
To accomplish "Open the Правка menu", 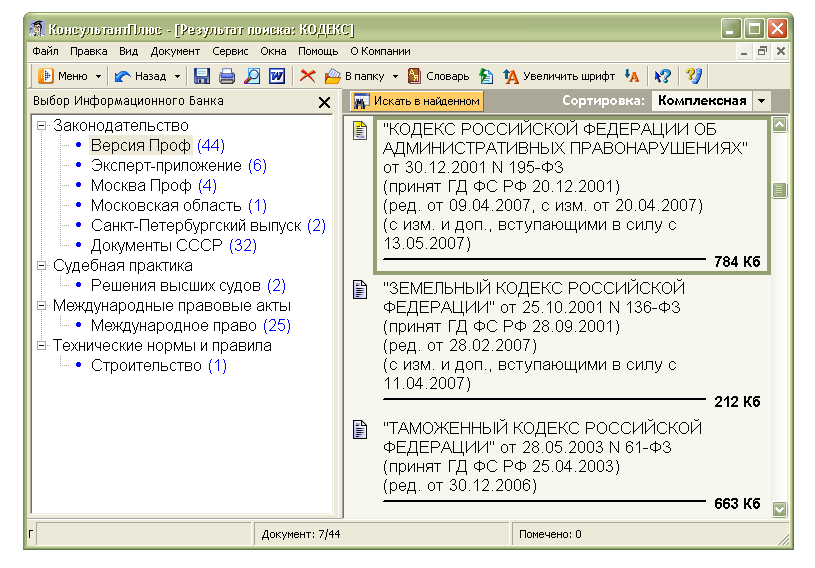I will pos(88,51).
